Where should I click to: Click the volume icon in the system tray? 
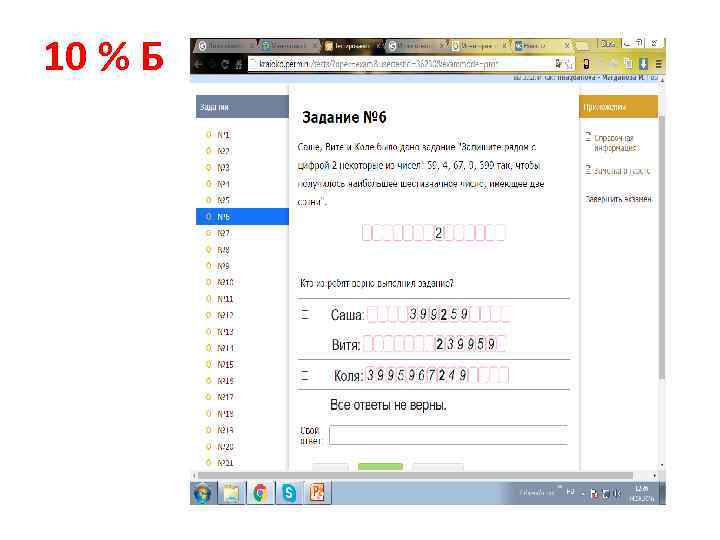coord(617,493)
